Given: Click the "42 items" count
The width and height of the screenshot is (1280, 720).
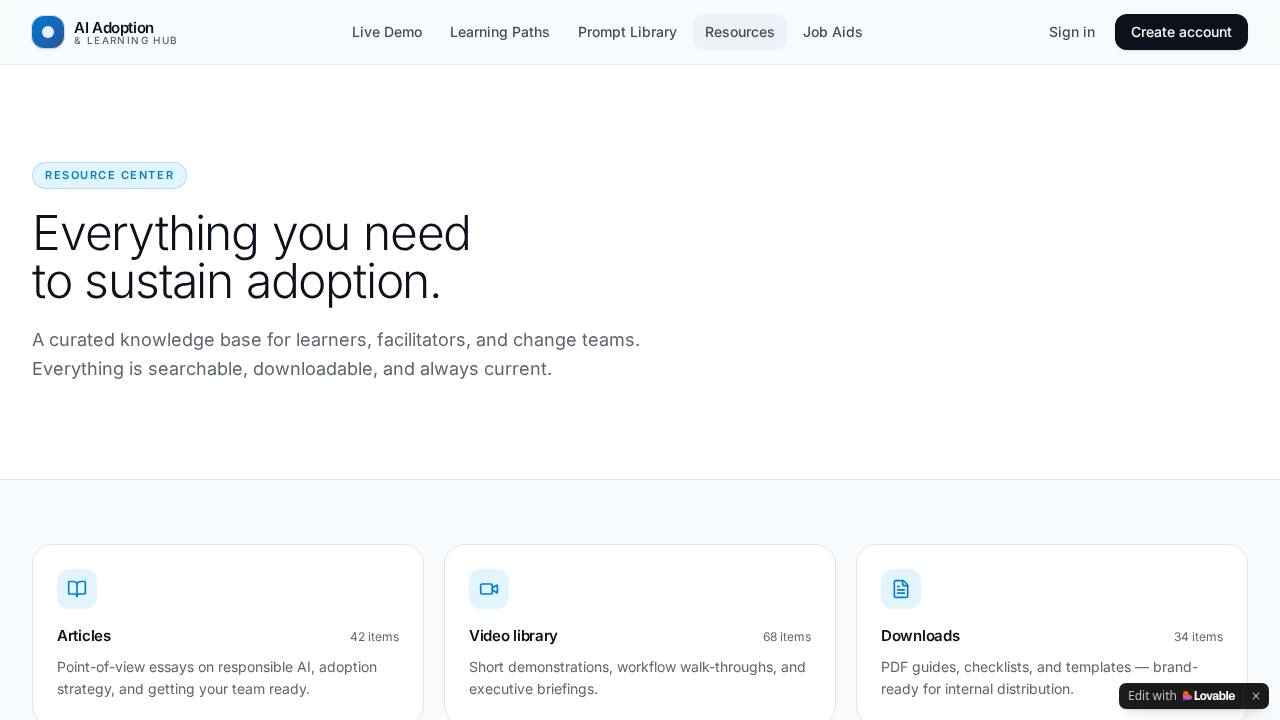Looking at the screenshot, I should [x=374, y=637].
